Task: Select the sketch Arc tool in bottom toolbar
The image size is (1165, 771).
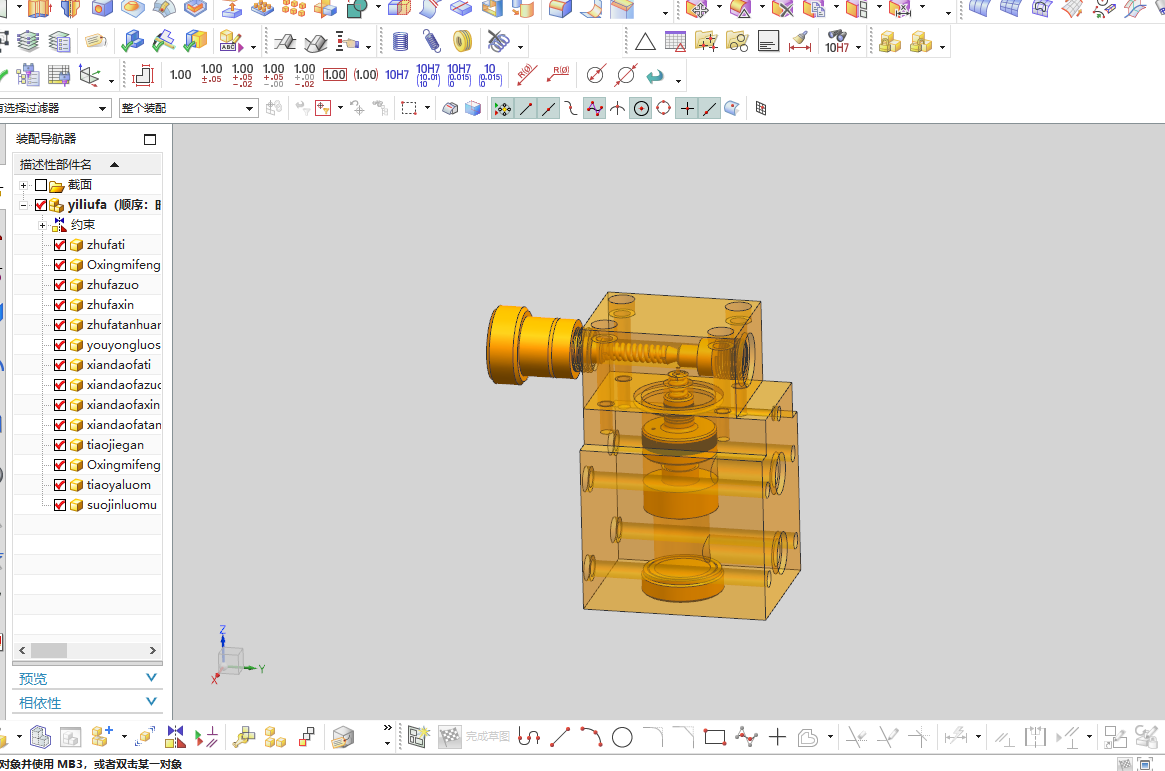Action: pyautogui.click(x=591, y=737)
